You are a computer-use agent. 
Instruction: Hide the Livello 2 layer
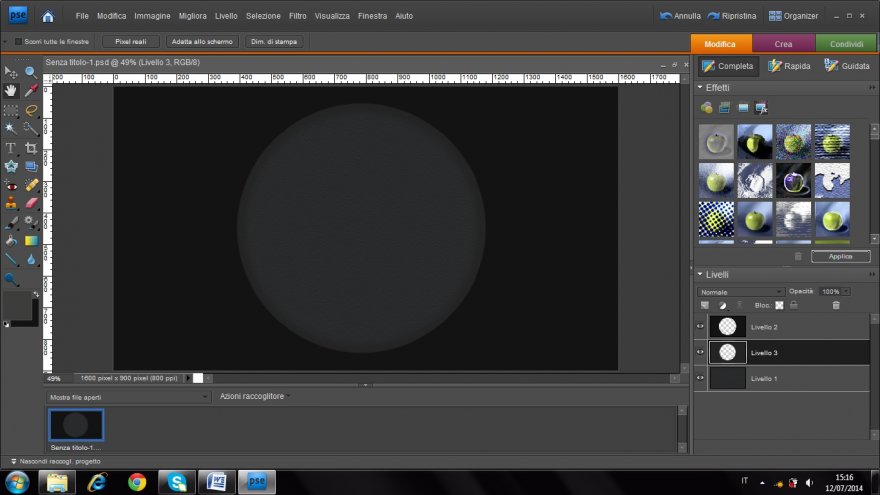coord(700,327)
